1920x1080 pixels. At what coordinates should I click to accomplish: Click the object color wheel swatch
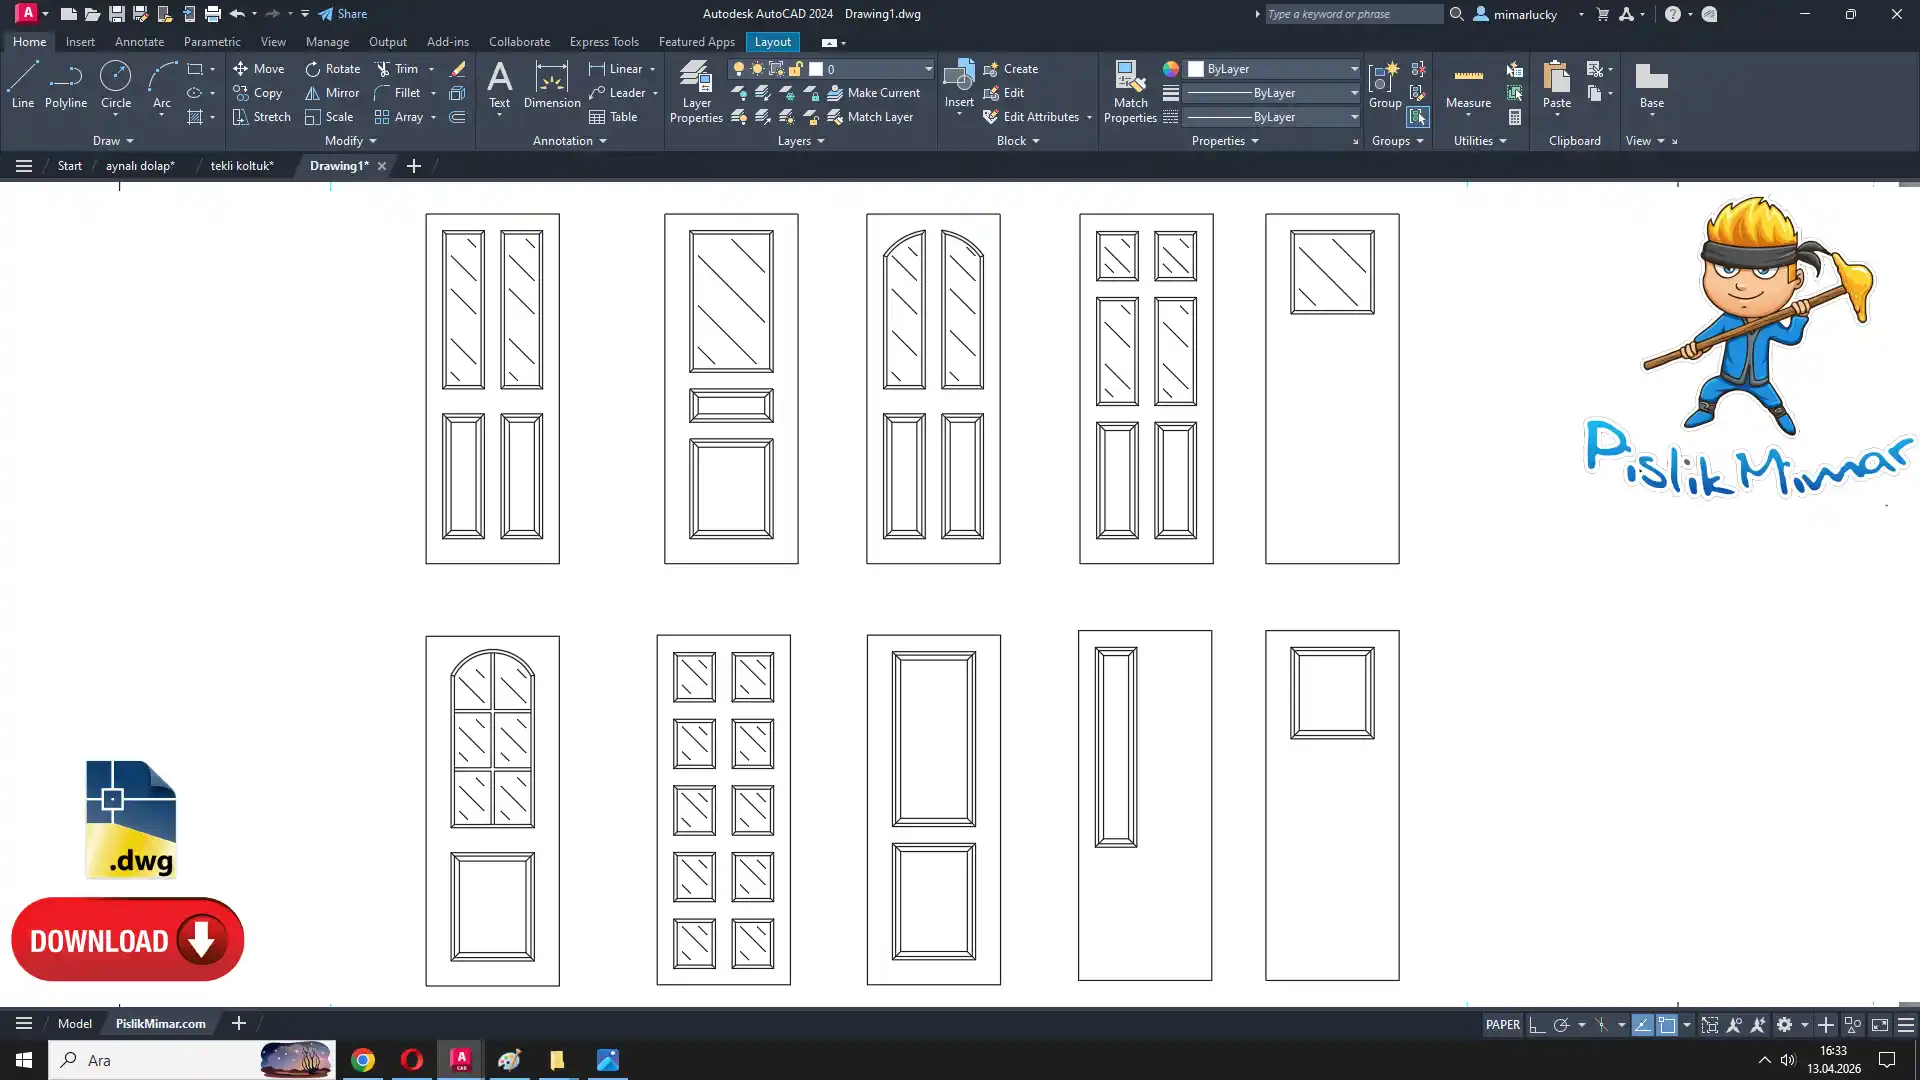pyautogui.click(x=1170, y=69)
